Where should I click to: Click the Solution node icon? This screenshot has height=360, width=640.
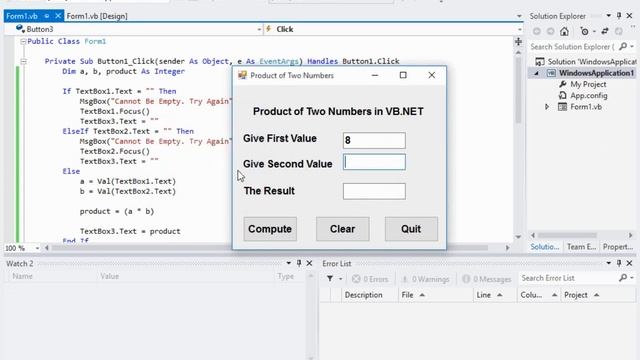pos(540,62)
